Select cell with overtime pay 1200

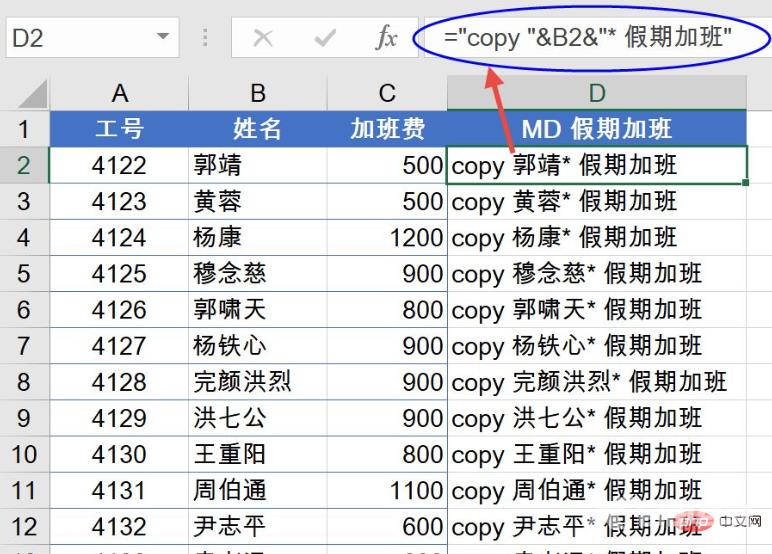387,237
